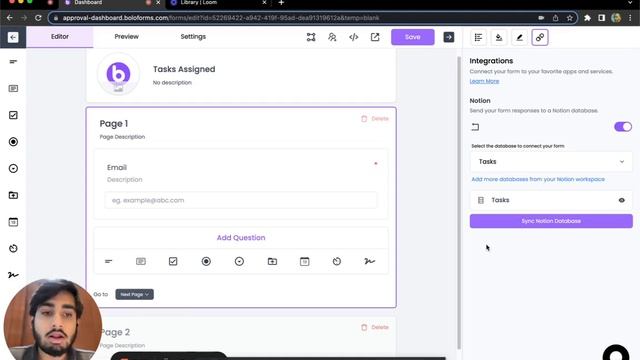Delete Page 2

pos(375,327)
